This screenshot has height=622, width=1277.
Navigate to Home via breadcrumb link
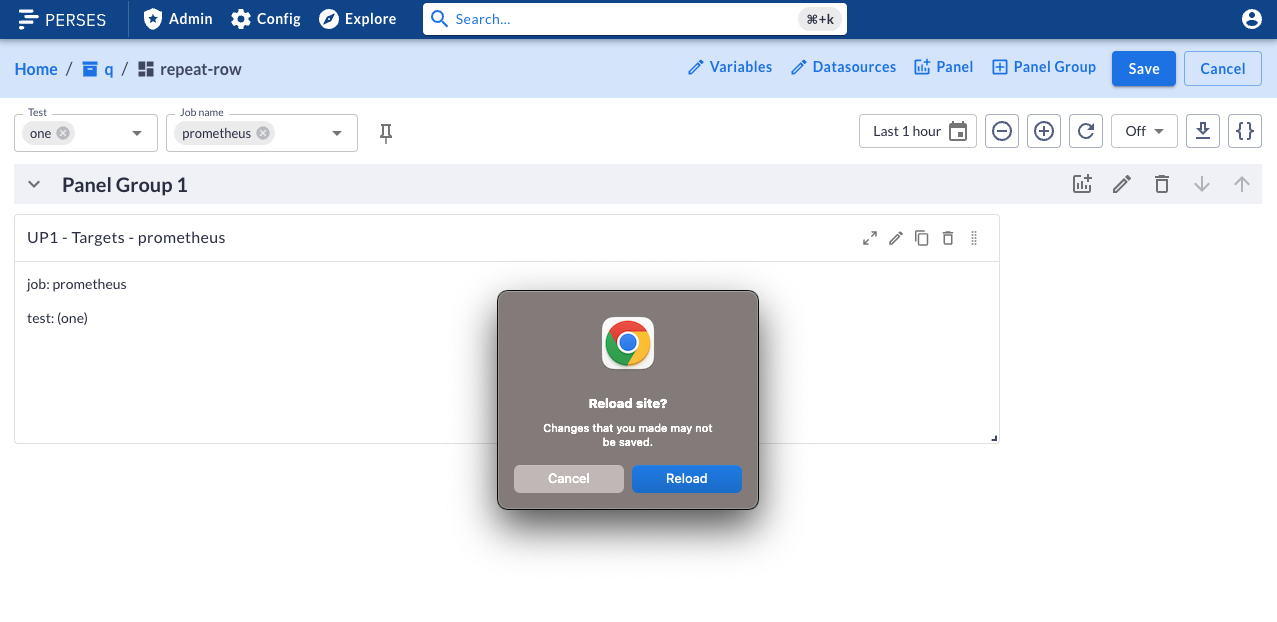[36, 68]
